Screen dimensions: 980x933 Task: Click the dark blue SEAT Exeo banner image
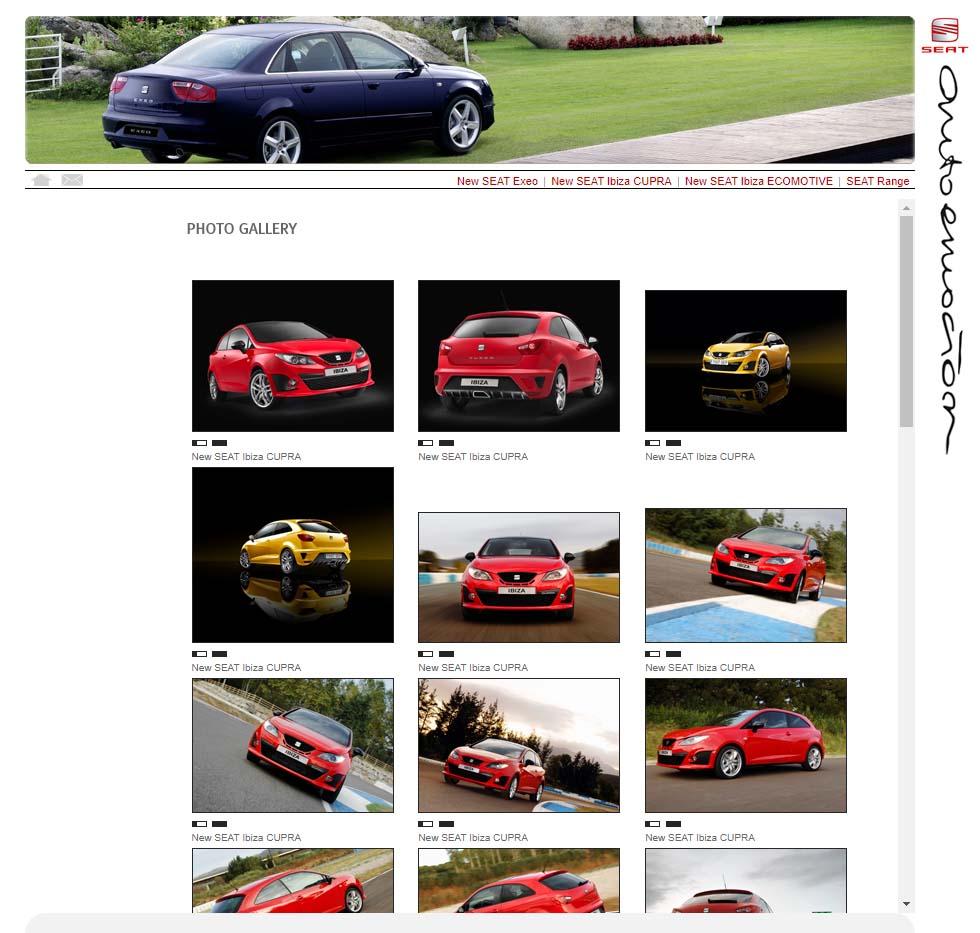point(469,90)
